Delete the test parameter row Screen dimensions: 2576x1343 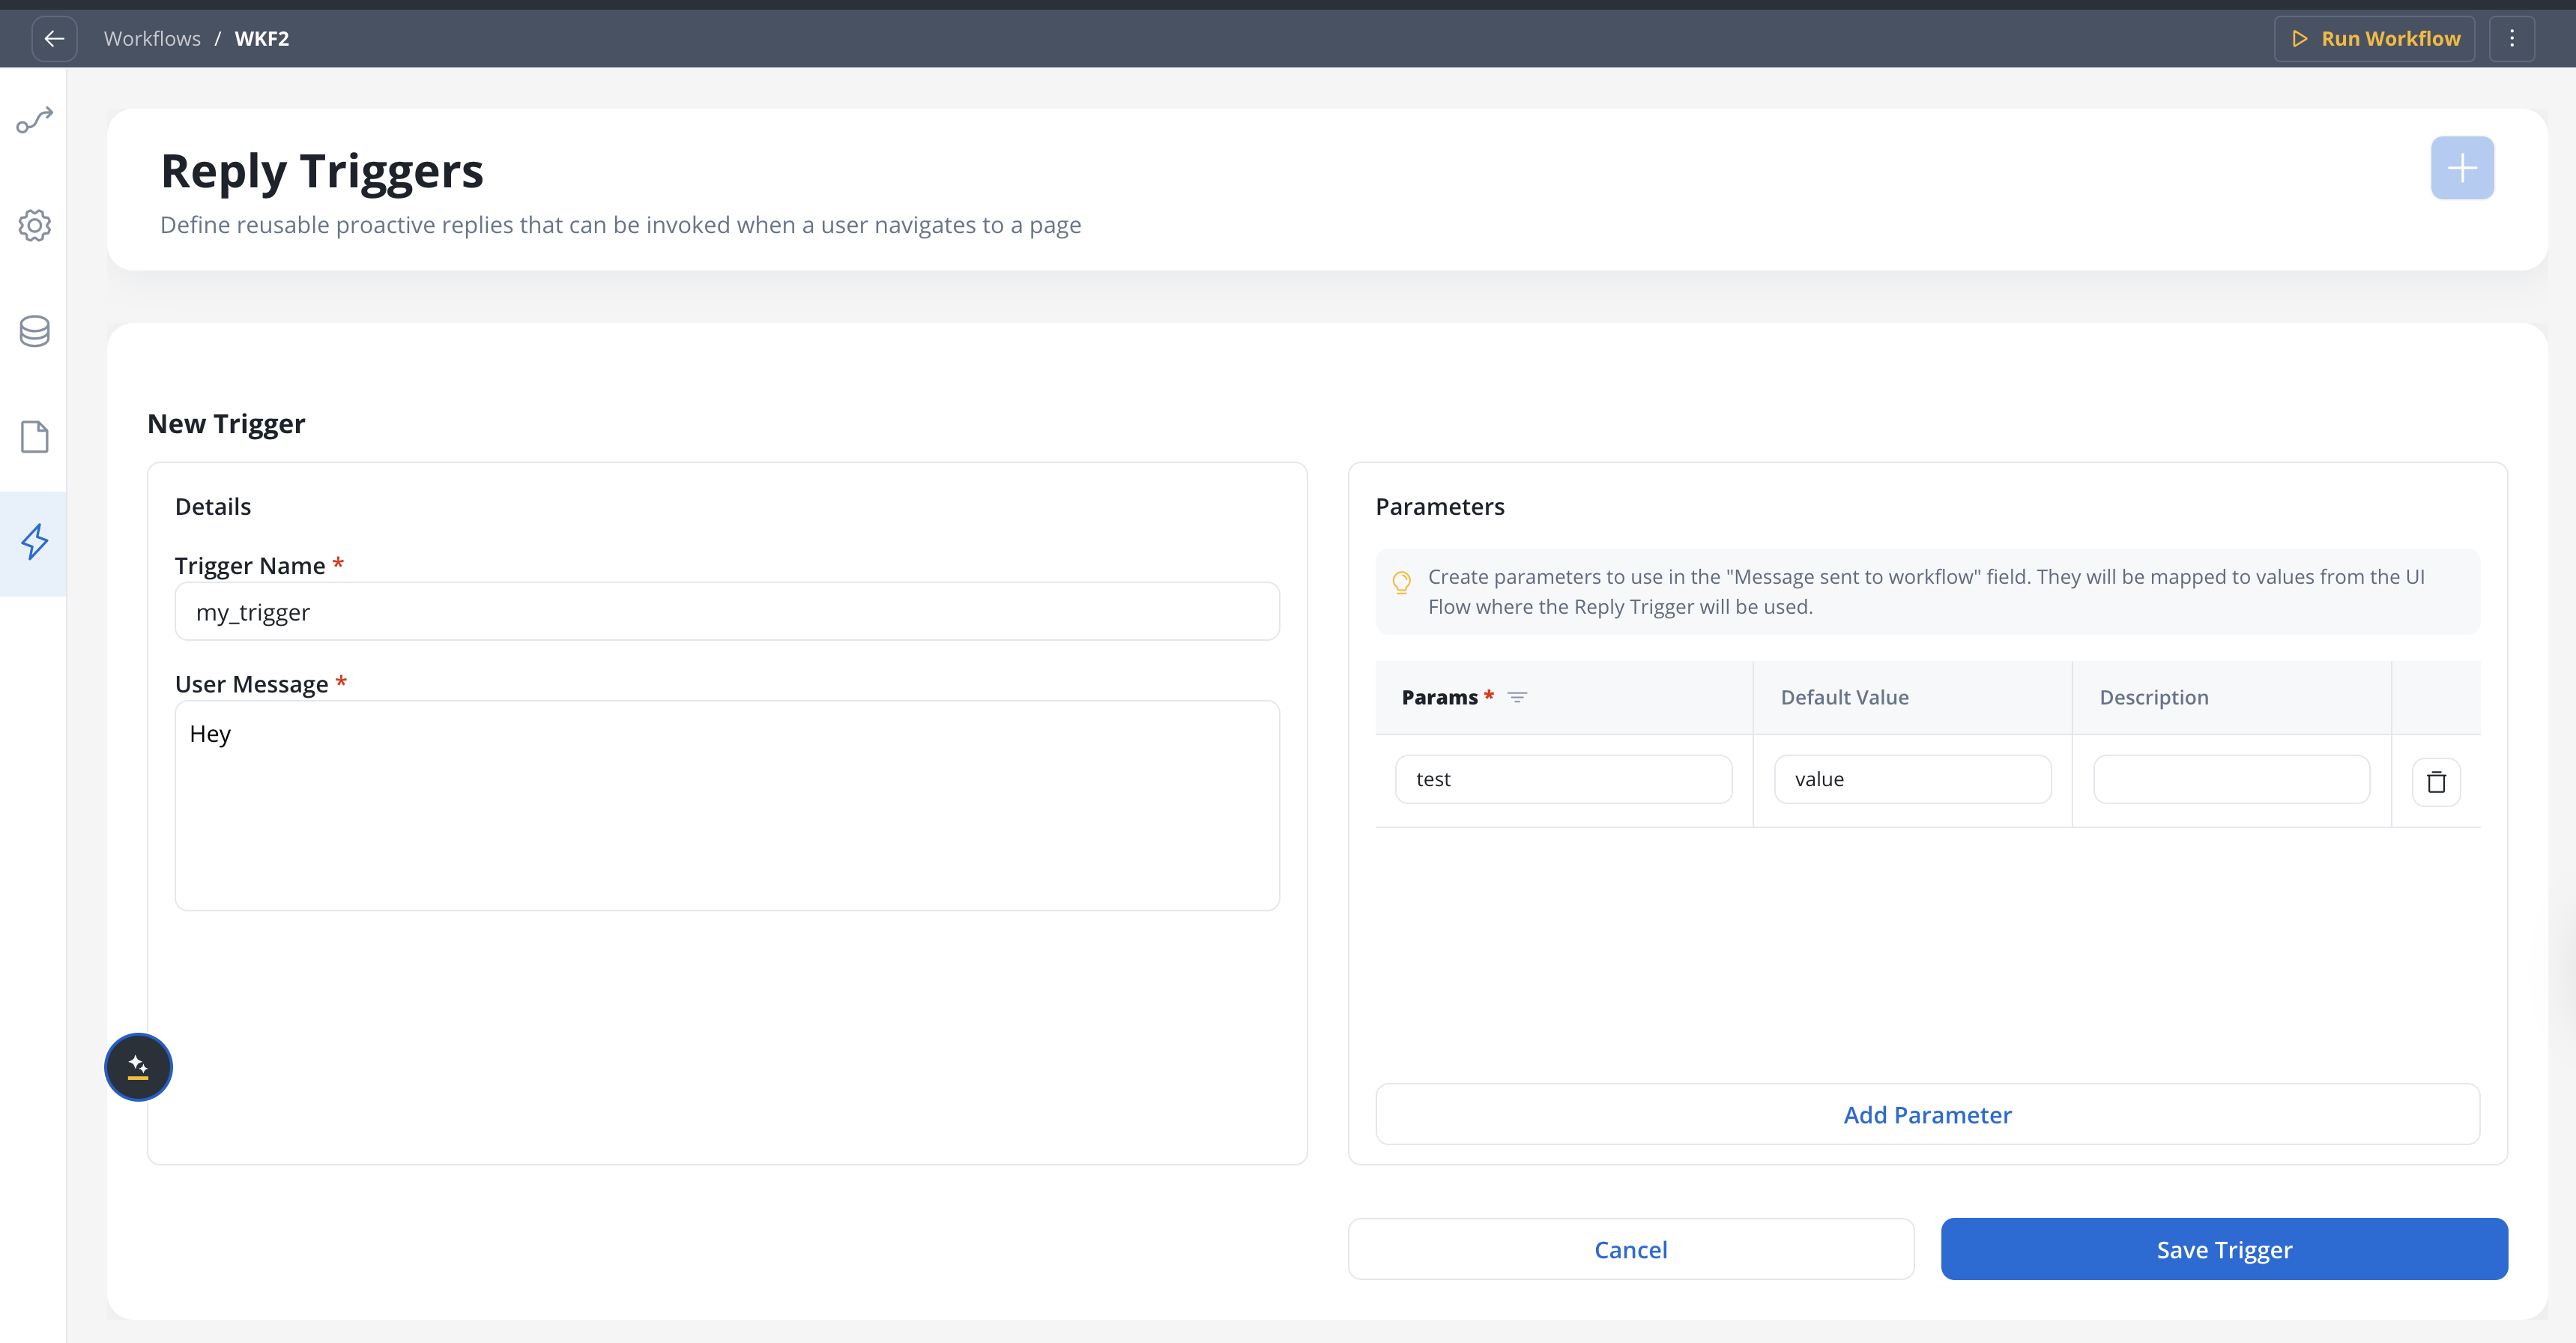click(2435, 782)
